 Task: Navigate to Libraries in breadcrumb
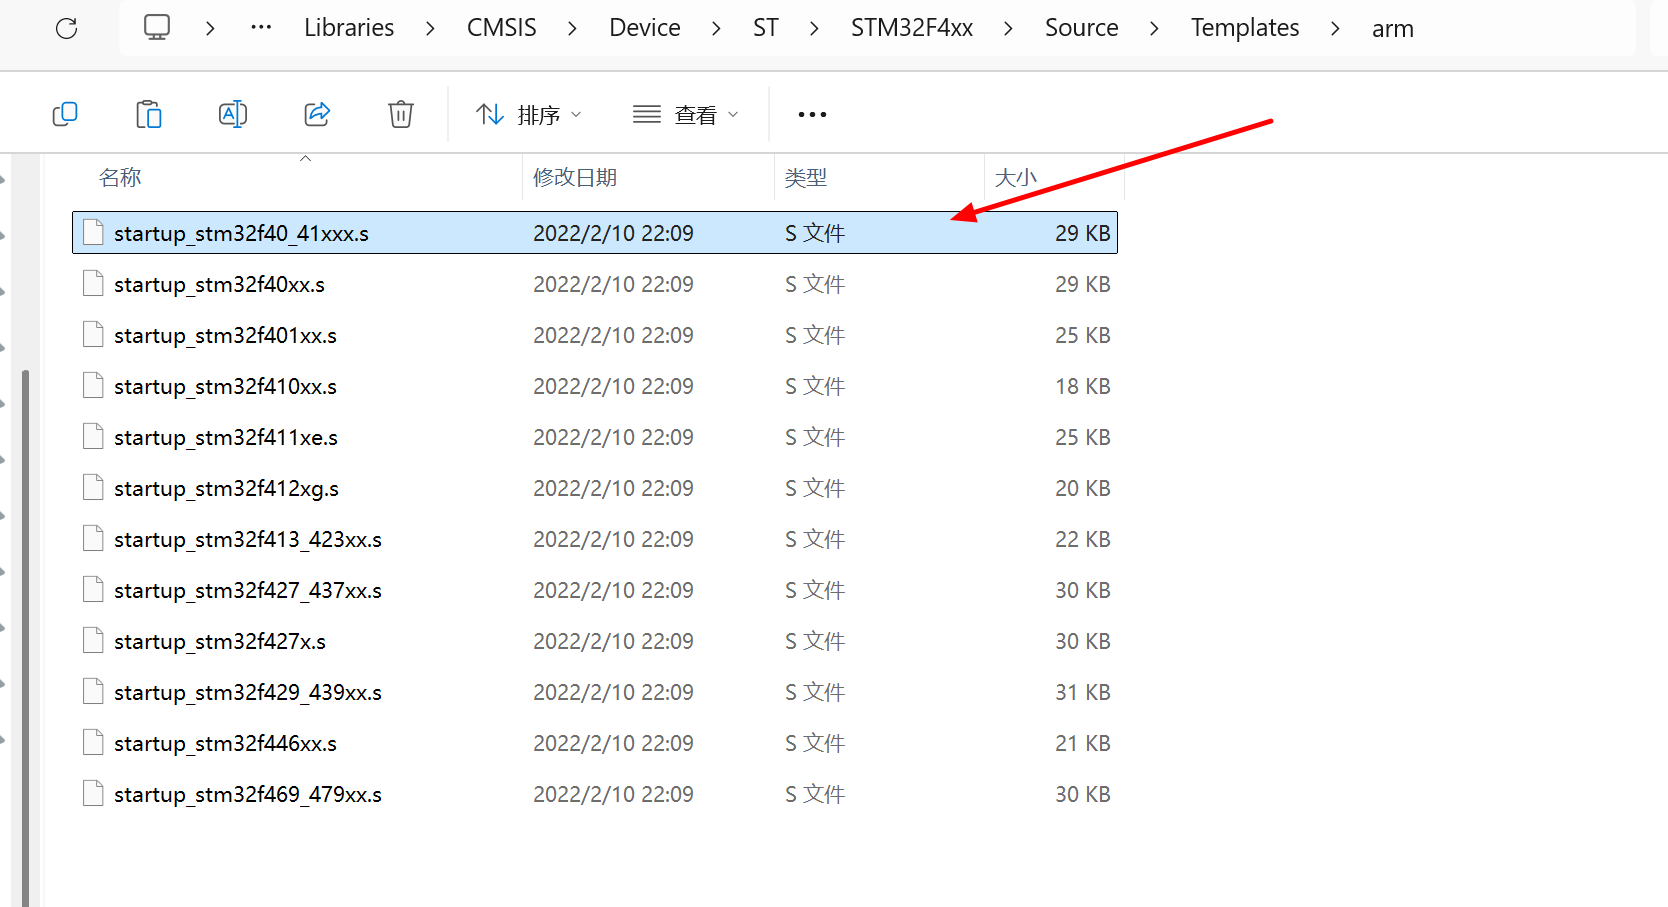point(349,28)
